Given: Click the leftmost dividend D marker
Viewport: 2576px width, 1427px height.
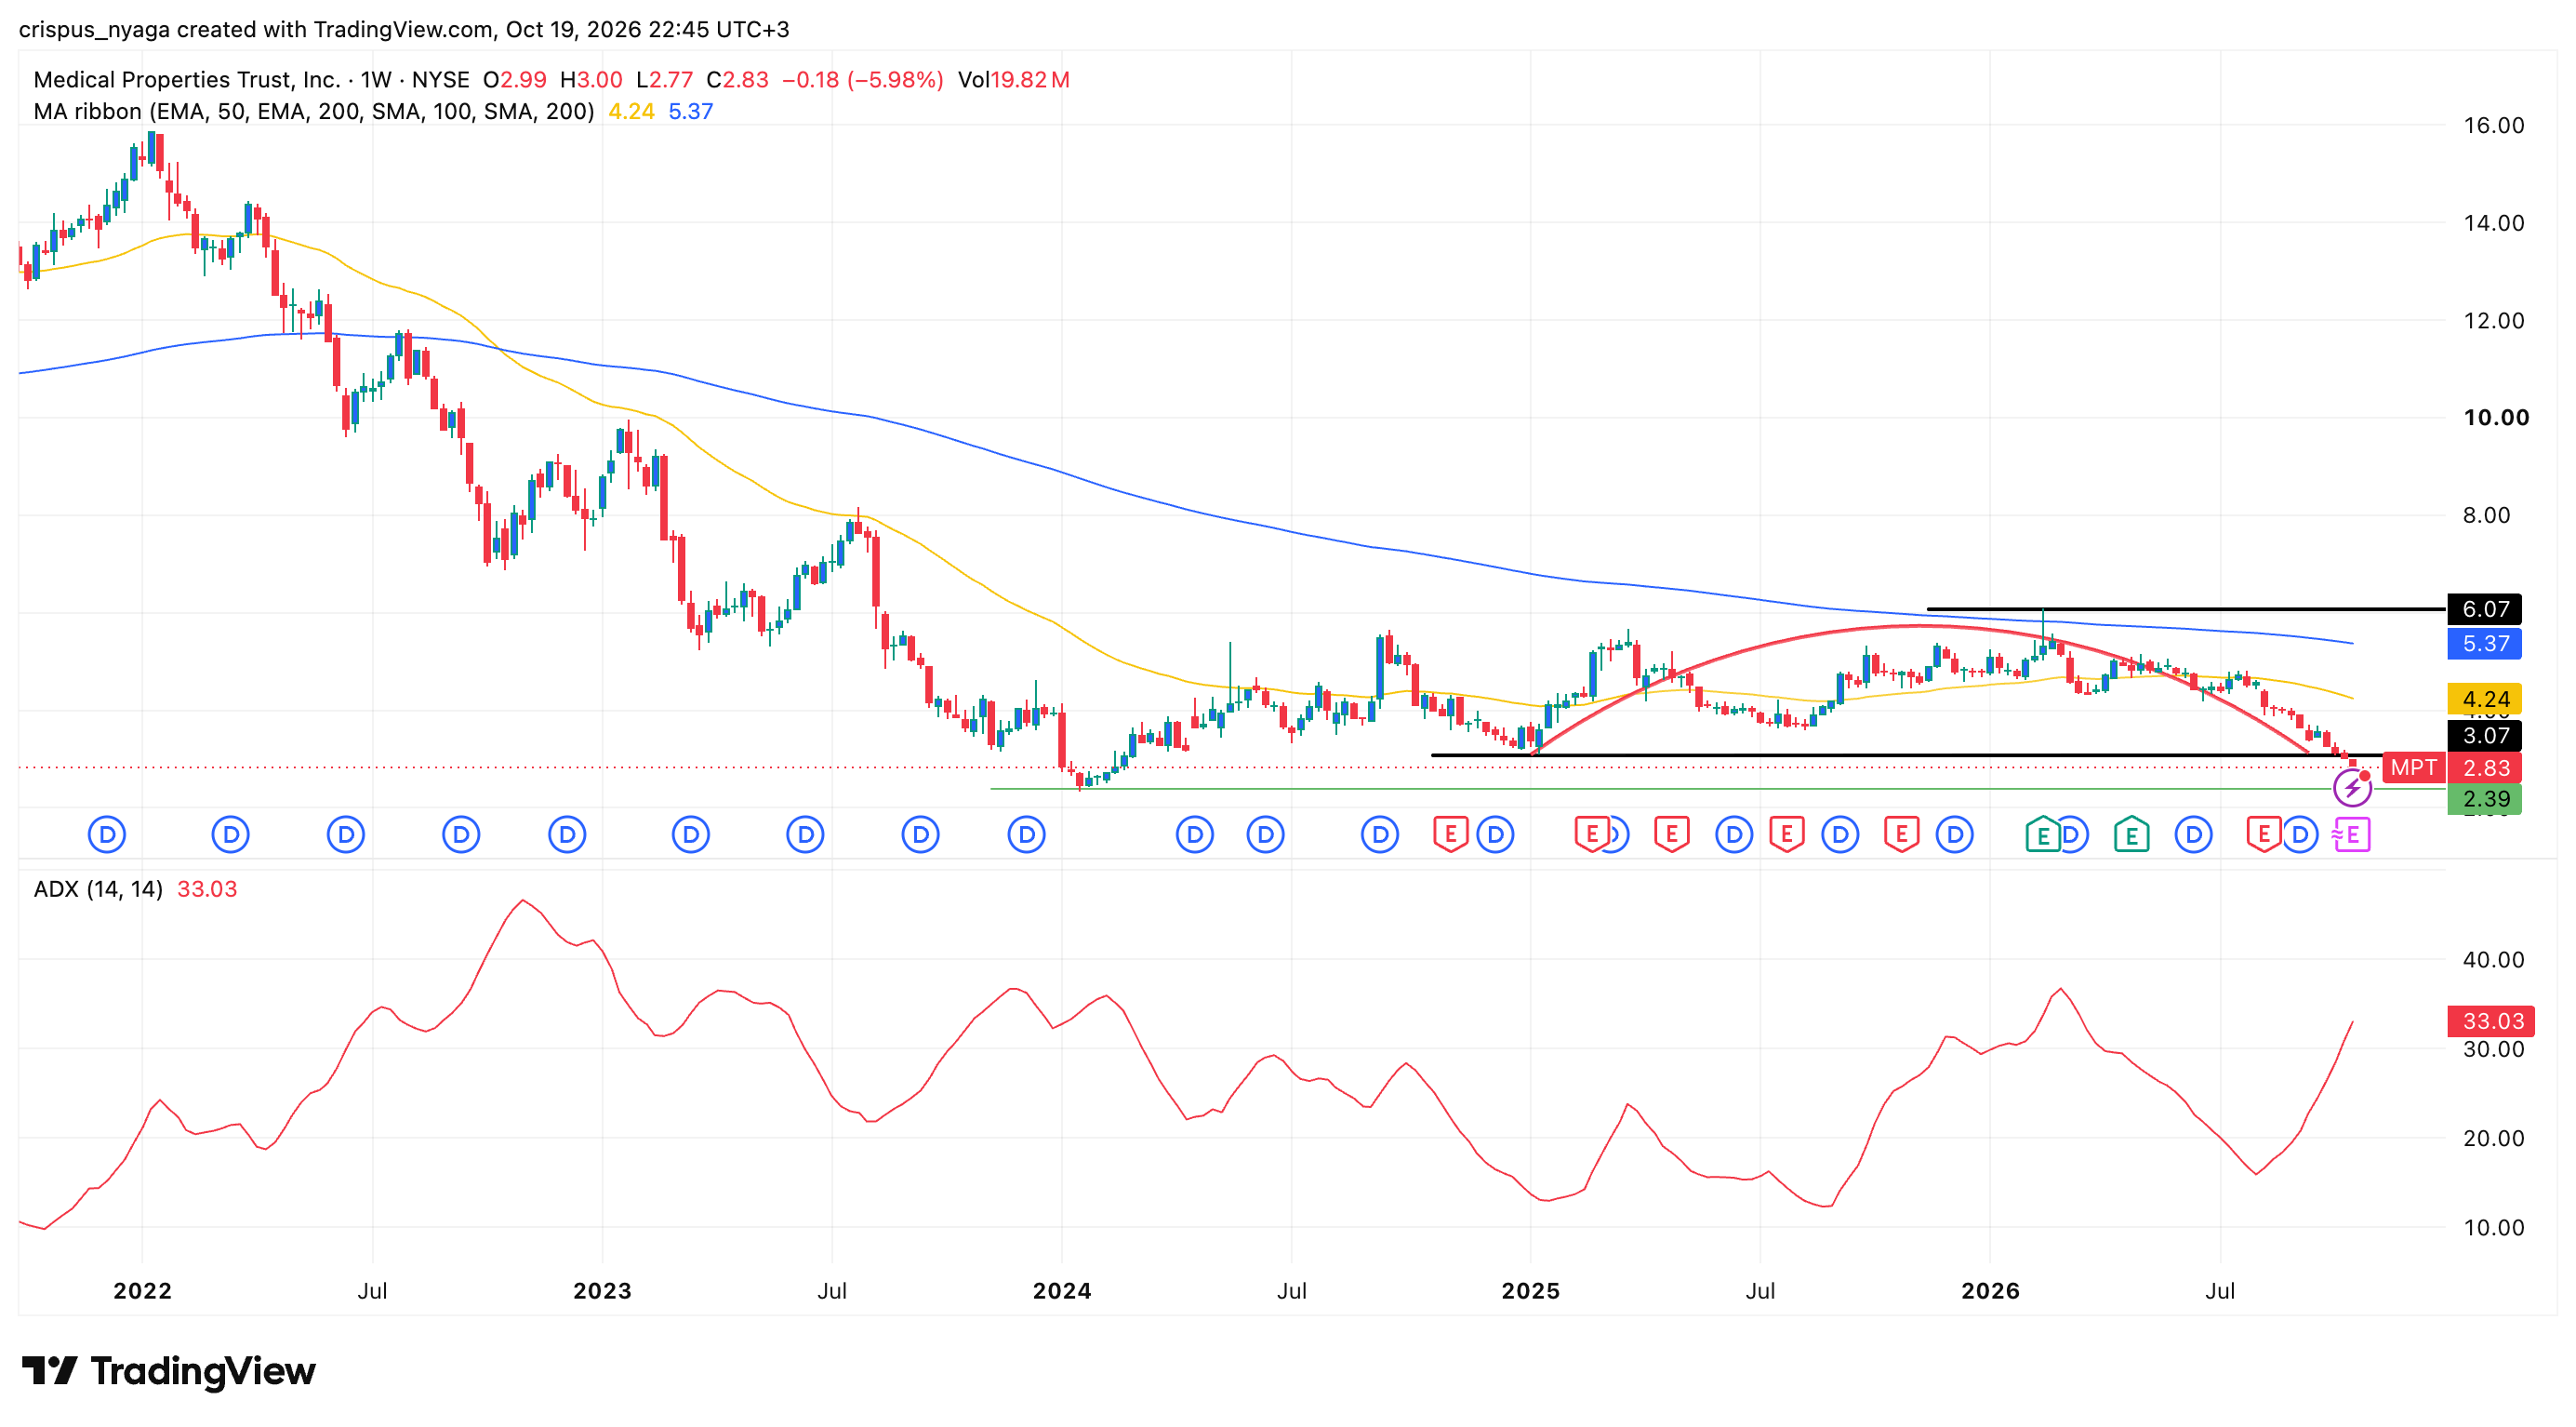Looking at the screenshot, I should (x=107, y=834).
